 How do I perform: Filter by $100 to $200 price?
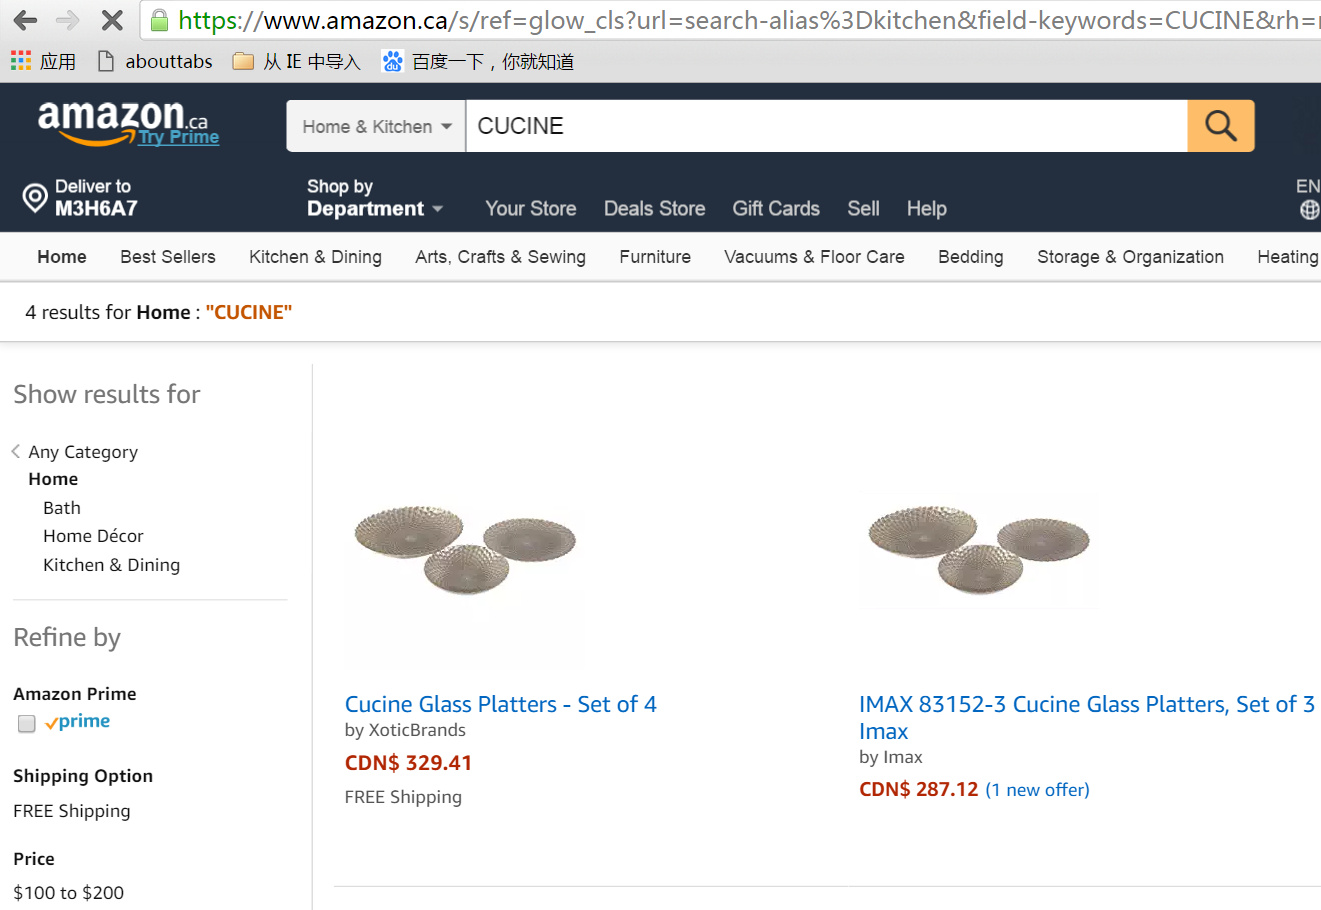click(x=69, y=893)
